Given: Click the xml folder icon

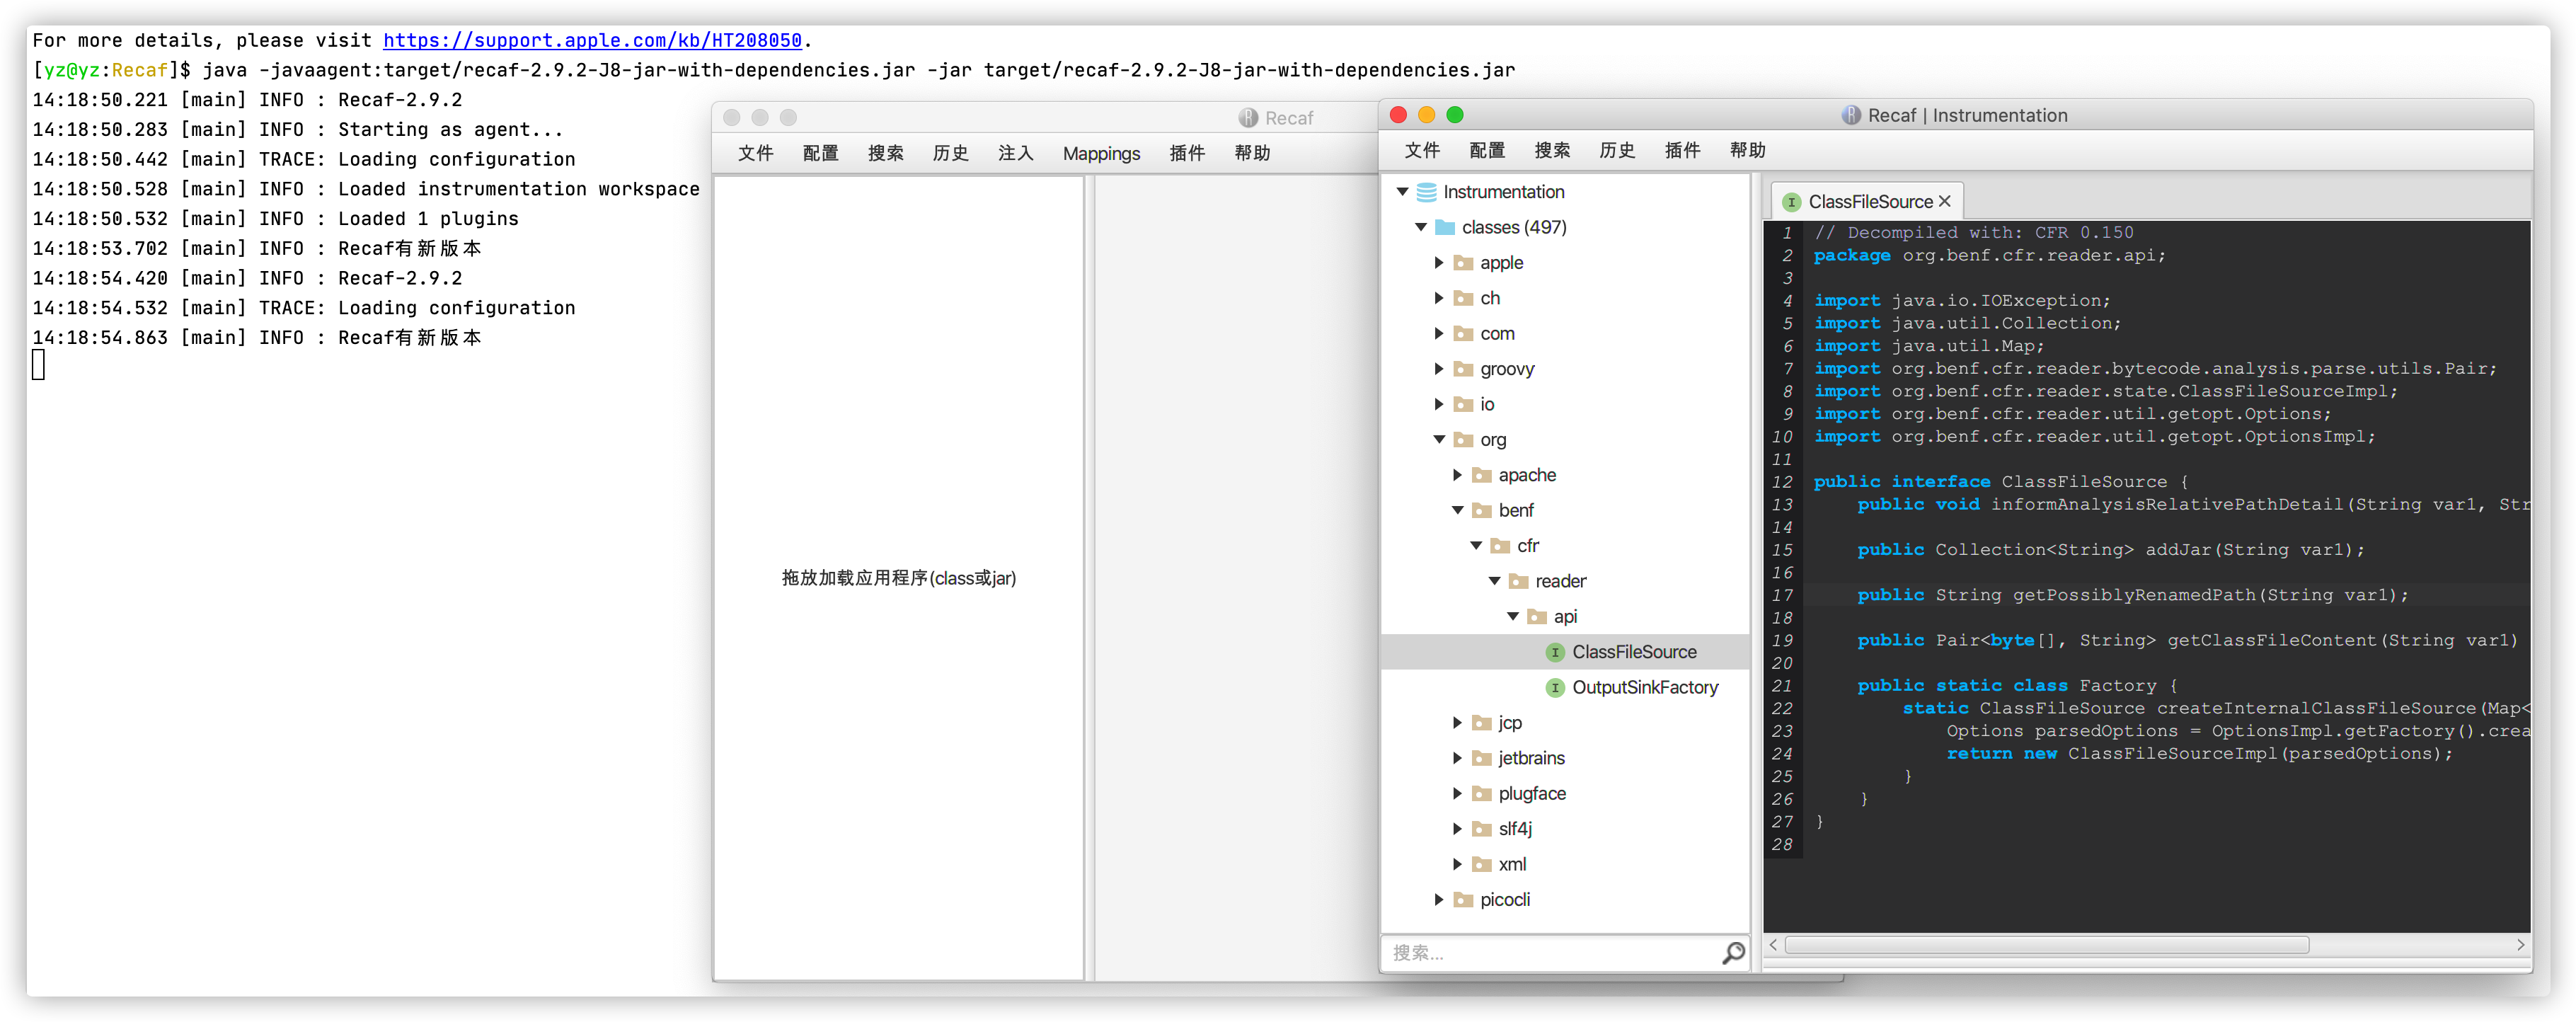Looking at the screenshot, I should pyautogui.click(x=1481, y=864).
